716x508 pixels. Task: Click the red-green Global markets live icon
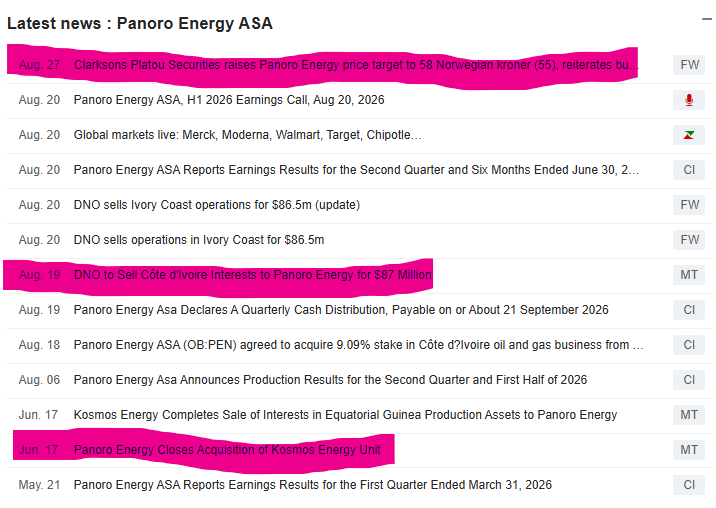689,135
